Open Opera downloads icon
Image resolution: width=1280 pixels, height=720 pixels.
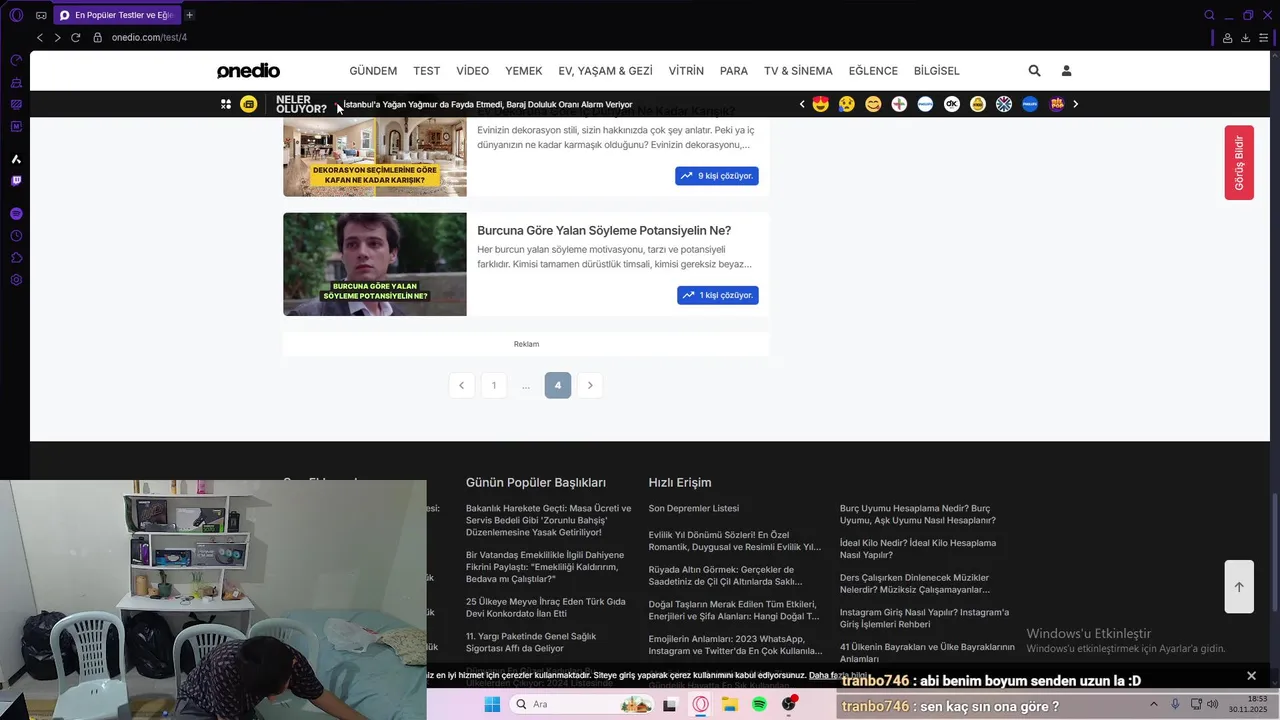pos(1245,38)
